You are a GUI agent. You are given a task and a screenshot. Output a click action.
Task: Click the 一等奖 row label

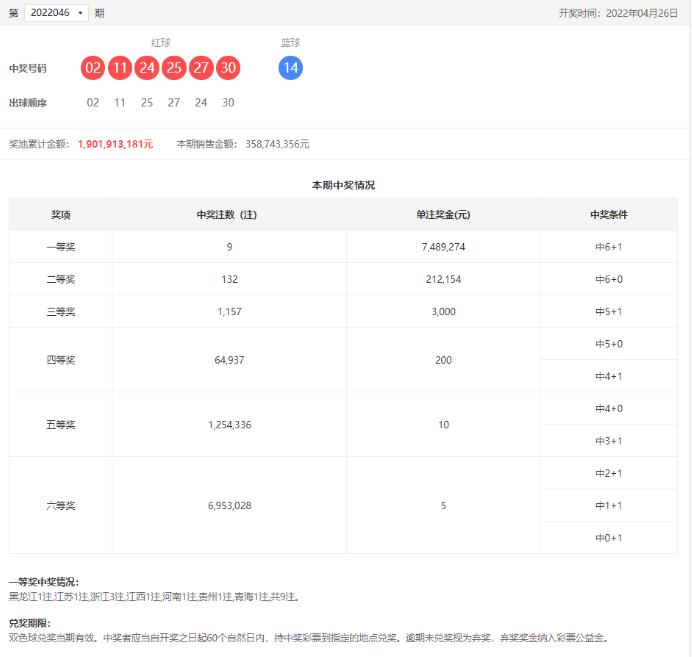point(60,247)
